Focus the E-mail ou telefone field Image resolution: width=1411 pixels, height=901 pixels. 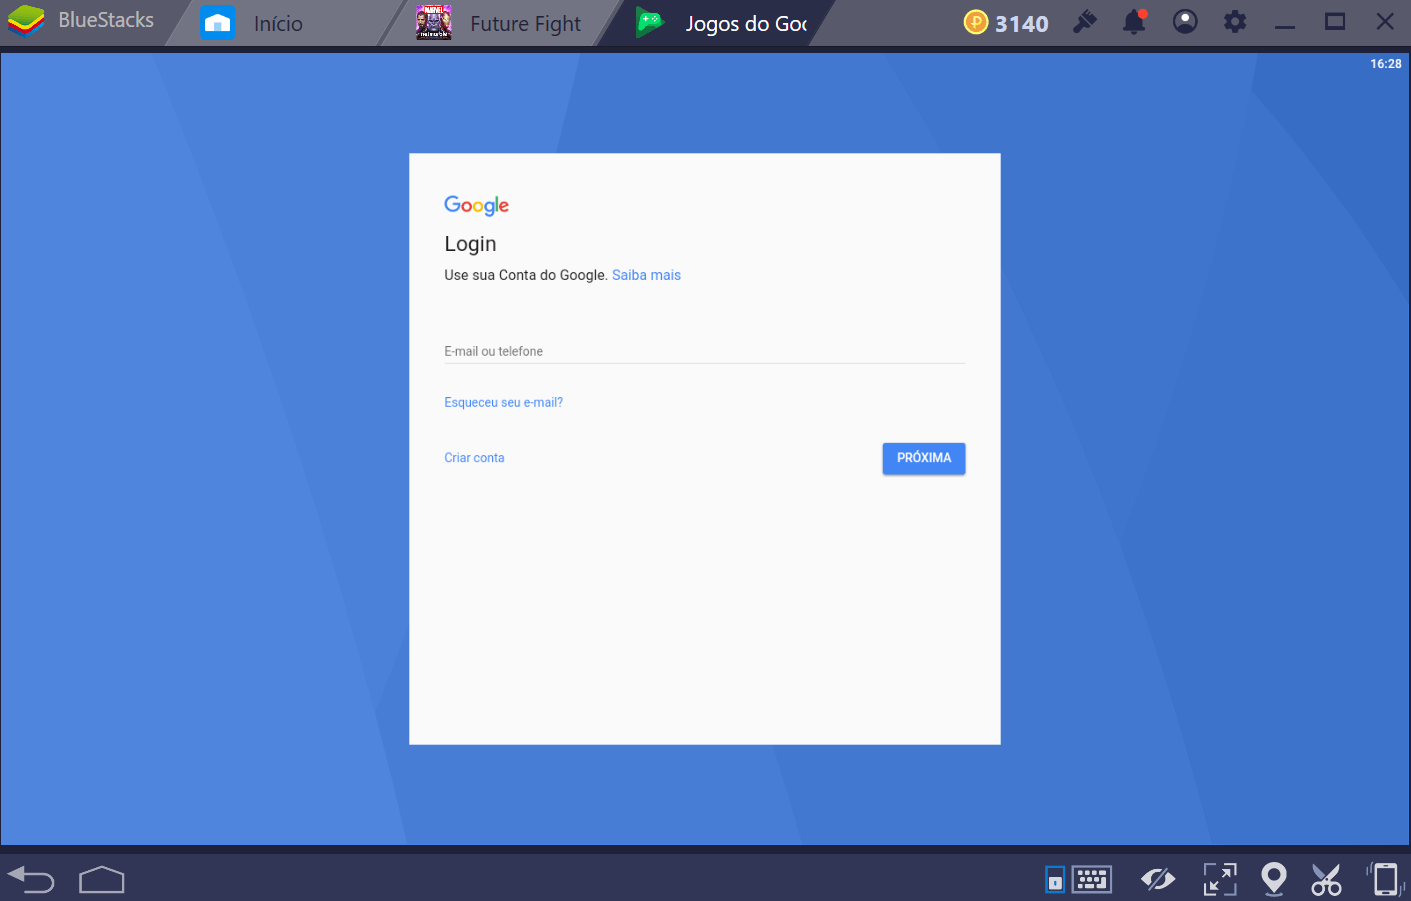click(704, 351)
